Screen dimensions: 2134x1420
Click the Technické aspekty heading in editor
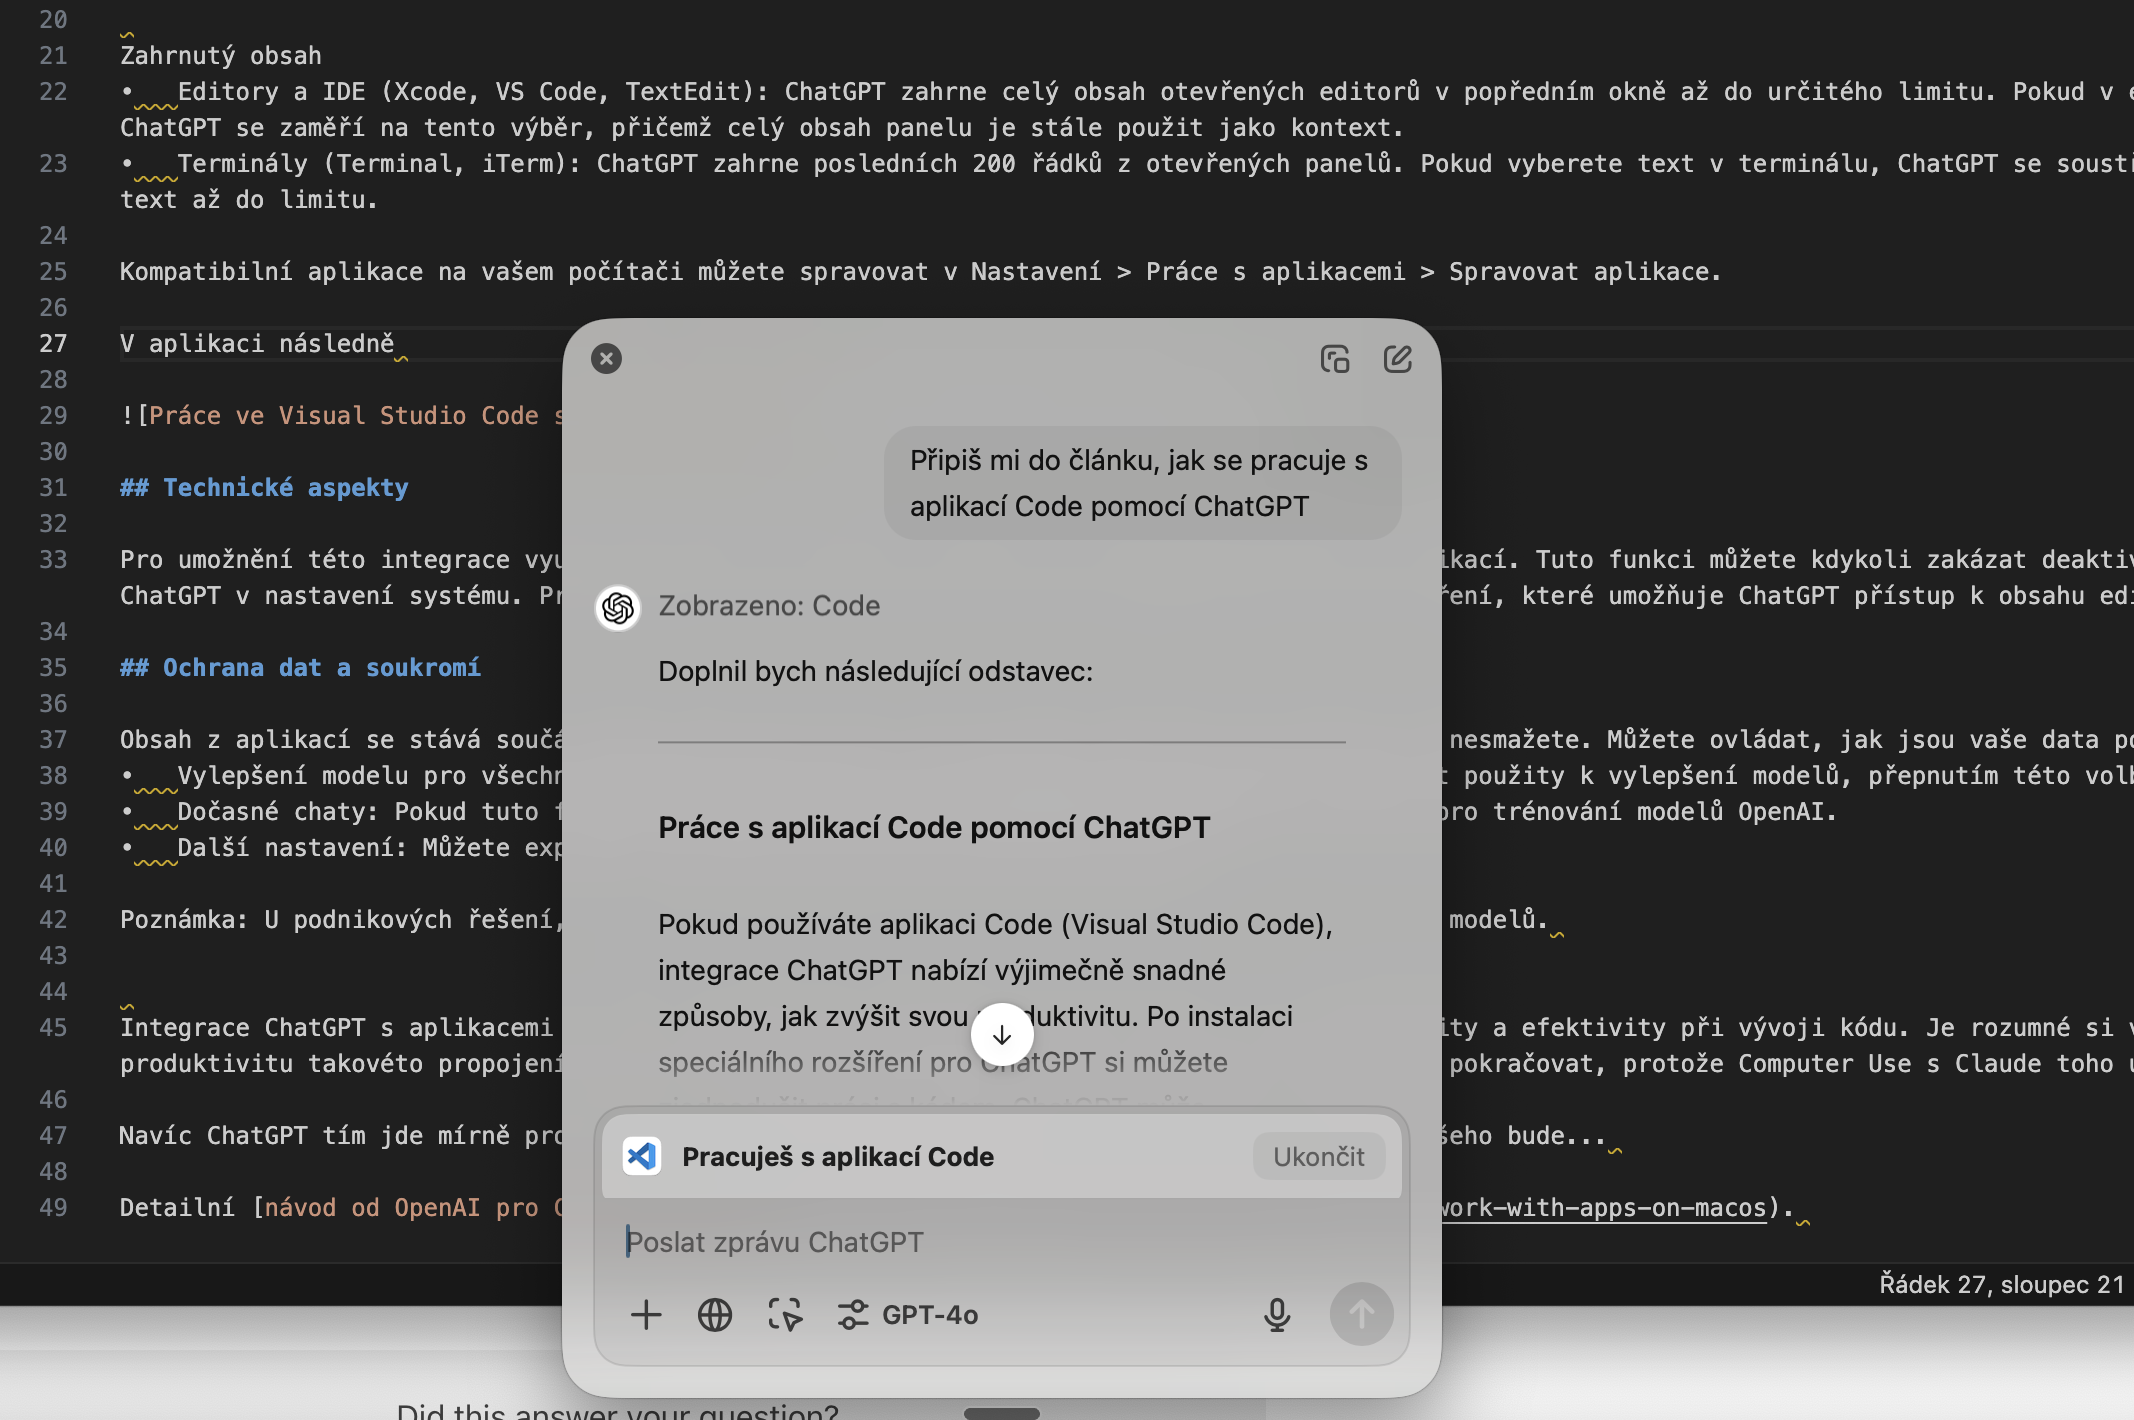click(x=264, y=488)
